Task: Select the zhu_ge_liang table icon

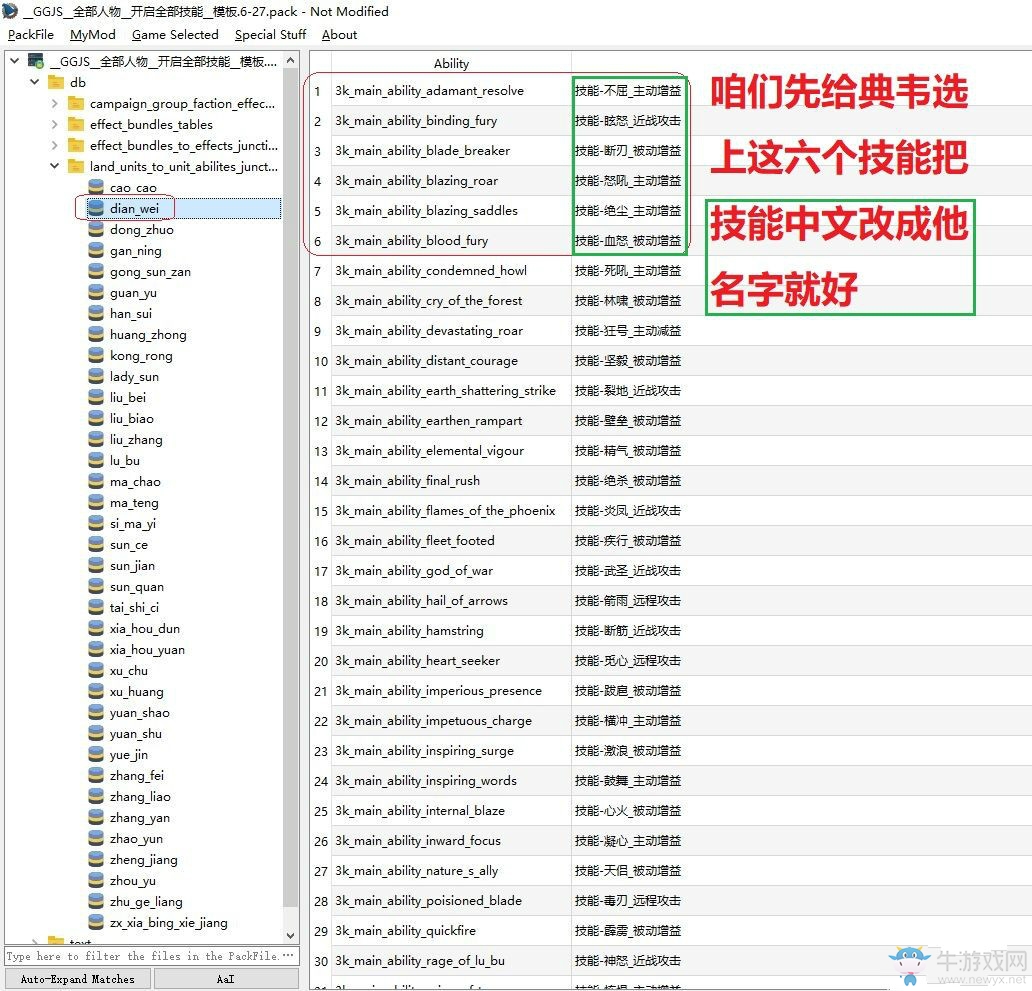Action: point(96,902)
